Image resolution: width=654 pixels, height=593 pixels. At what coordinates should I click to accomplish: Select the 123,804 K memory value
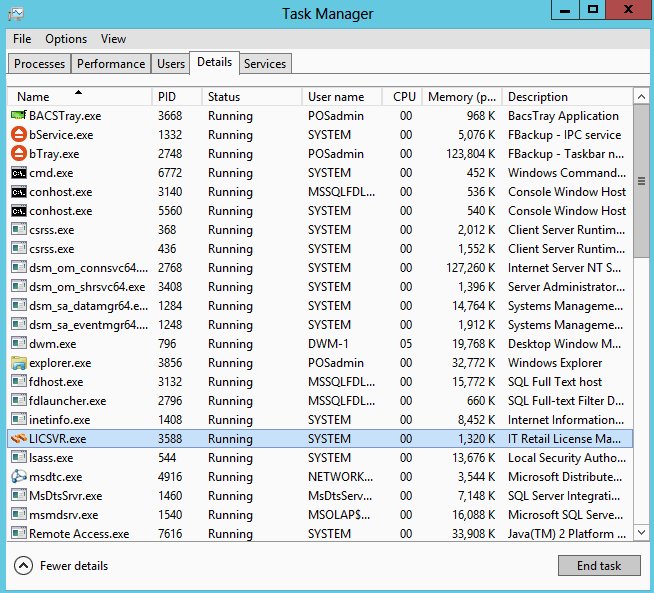(x=470, y=154)
